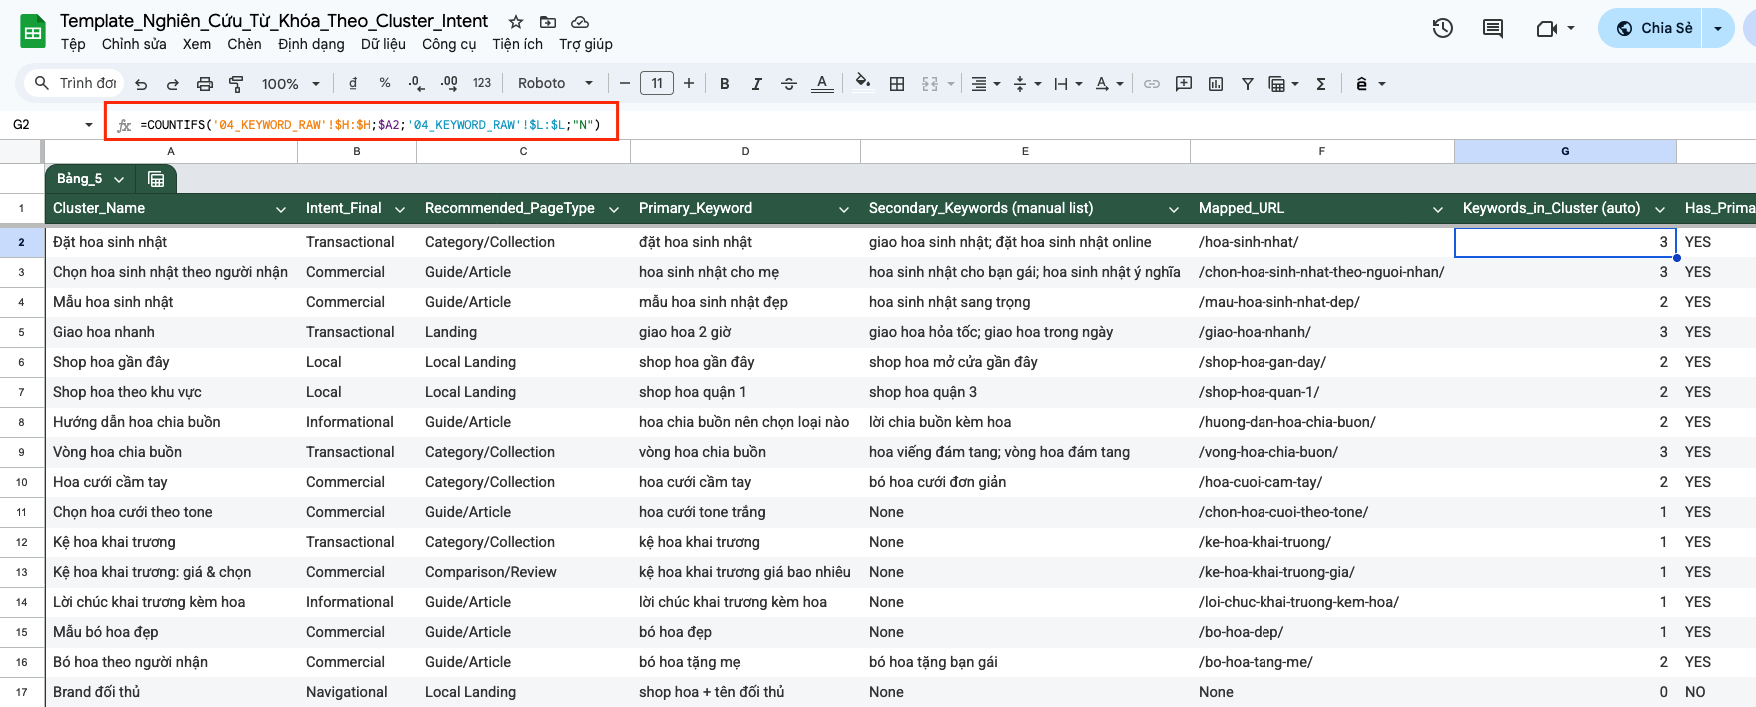The width and height of the screenshot is (1756, 707).
Task: Increase decimal places icon
Action: [x=449, y=83]
